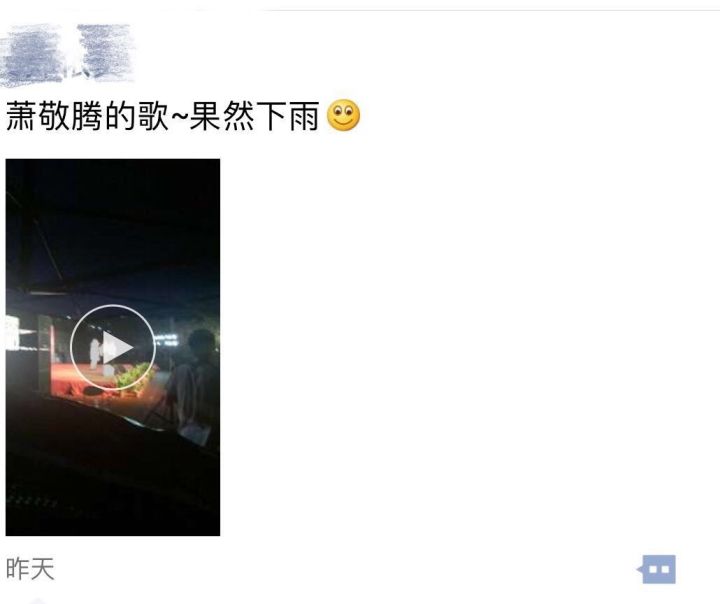Open the blurred poster username
Viewport: 720px width, 604px height.
click(68, 54)
